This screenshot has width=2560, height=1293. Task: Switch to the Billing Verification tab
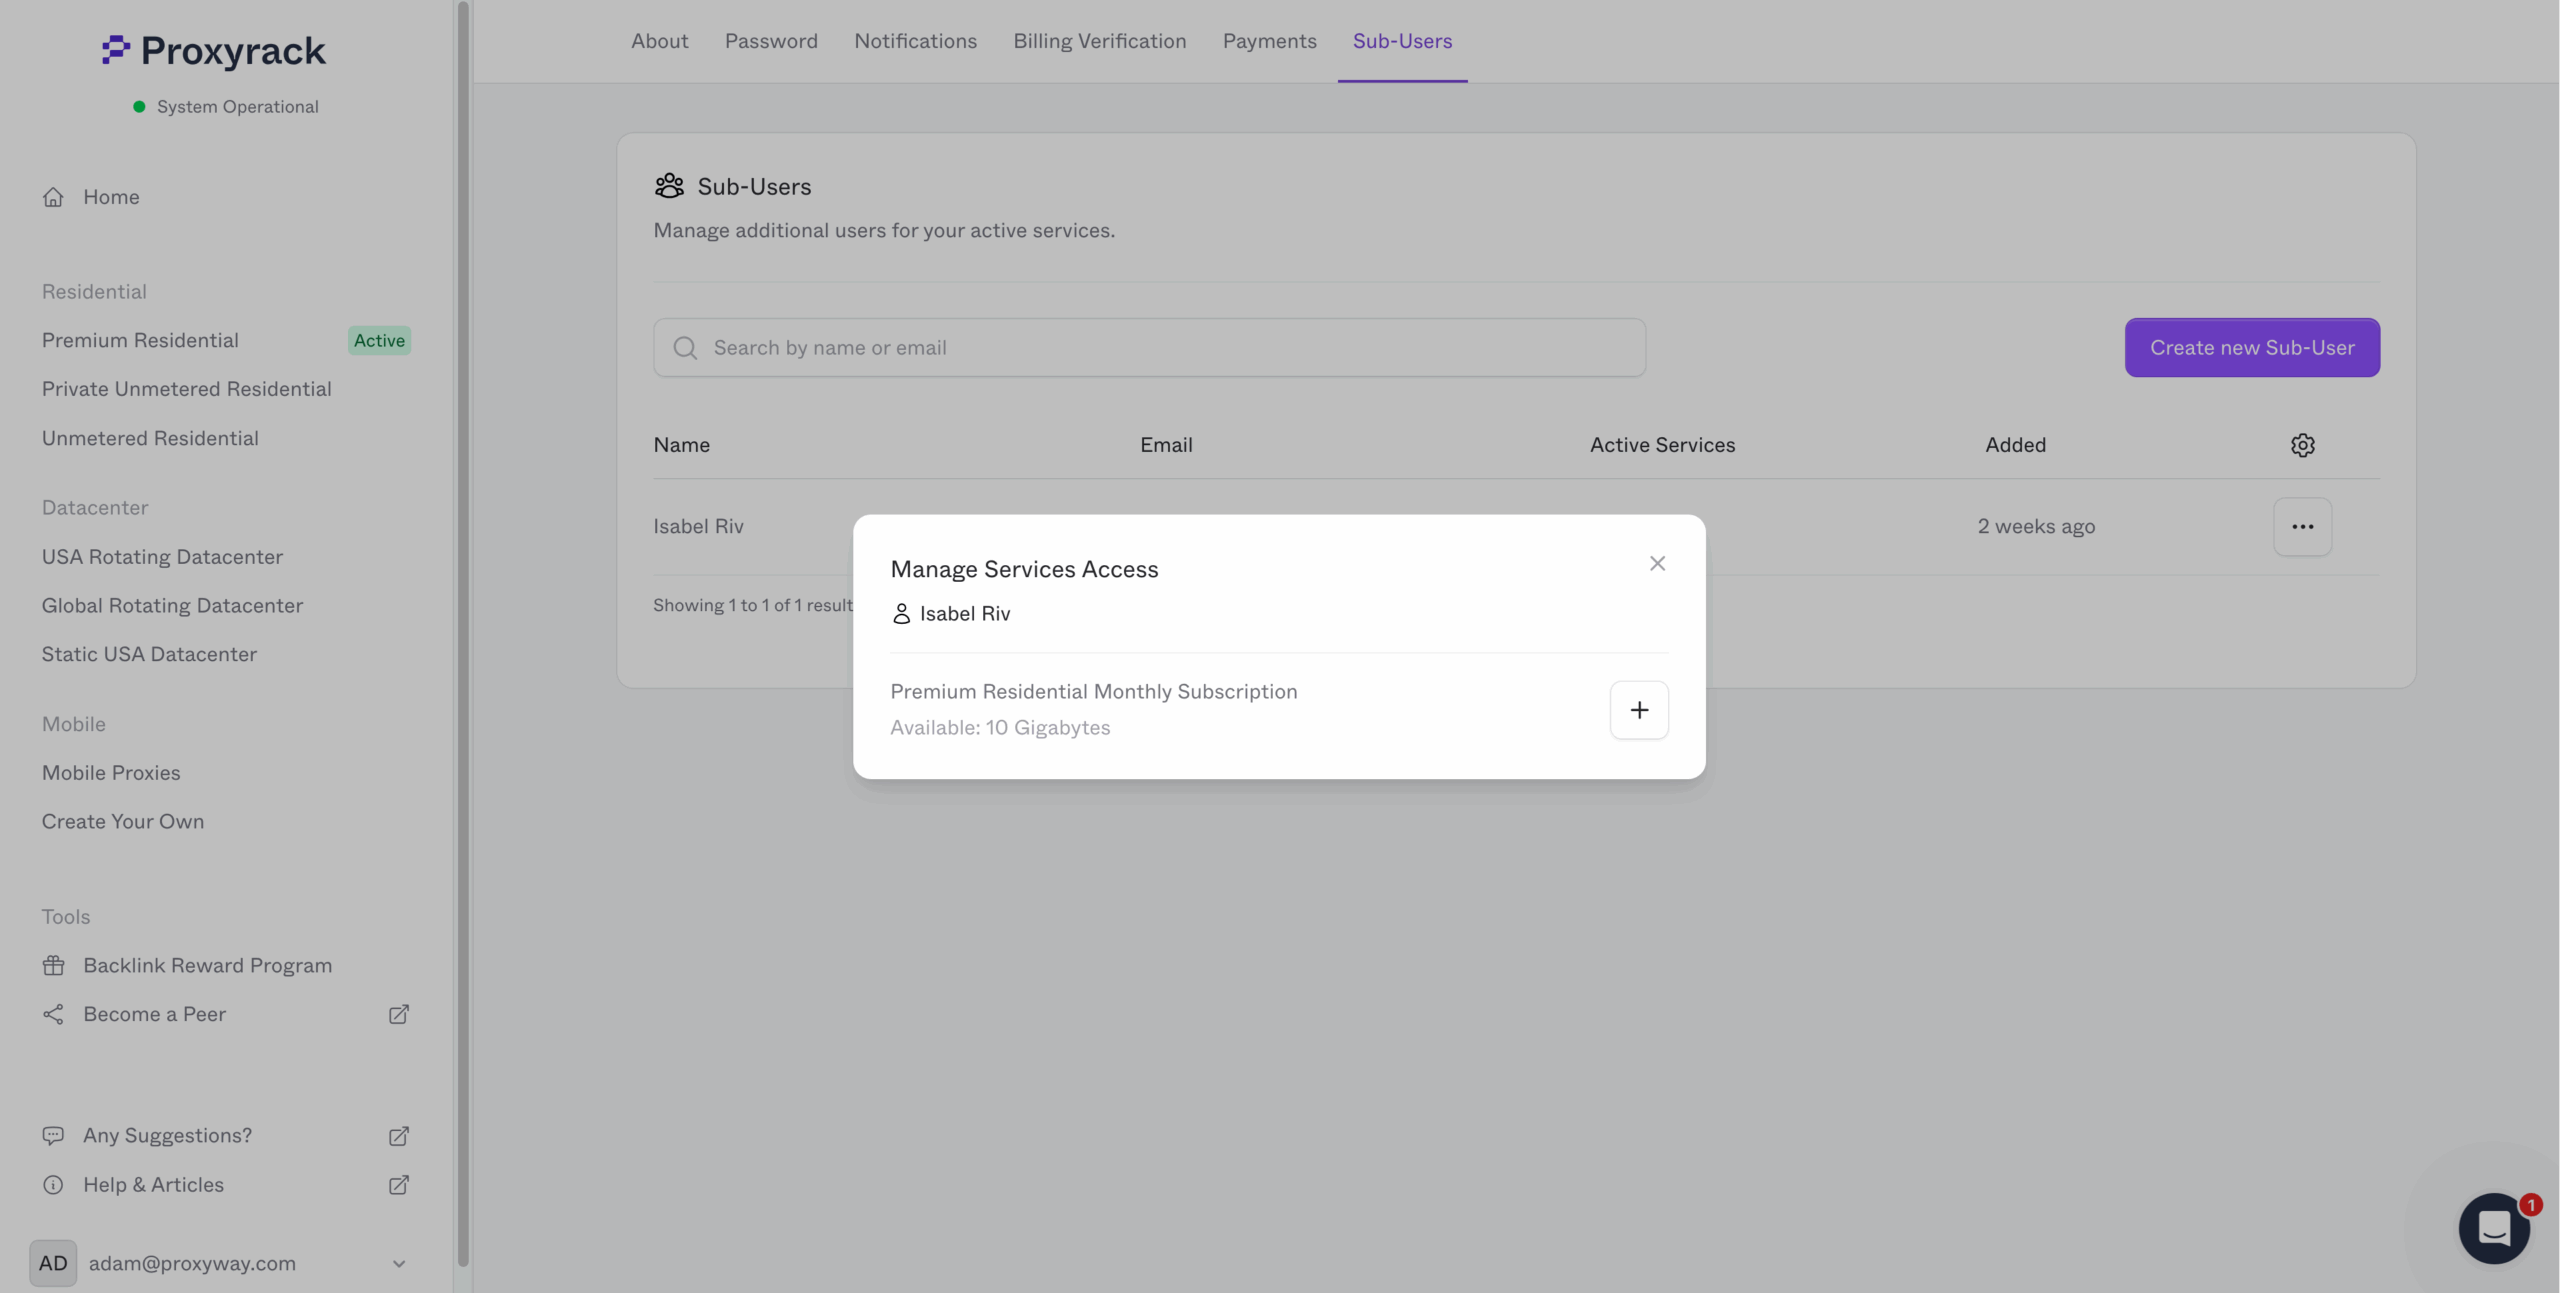(1099, 41)
